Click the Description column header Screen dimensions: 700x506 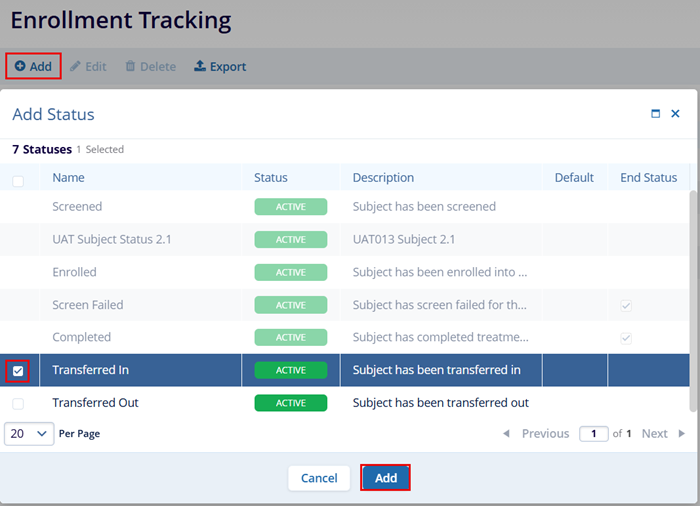point(383,178)
